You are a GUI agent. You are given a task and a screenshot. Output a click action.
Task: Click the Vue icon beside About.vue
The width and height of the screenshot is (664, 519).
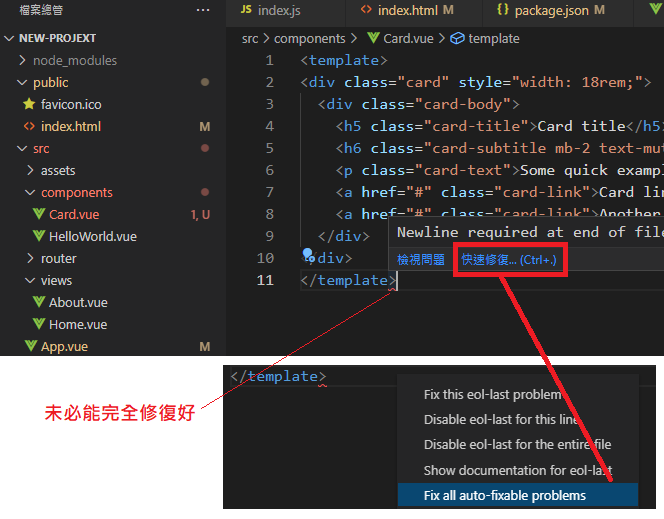pyautogui.click(x=39, y=302)
